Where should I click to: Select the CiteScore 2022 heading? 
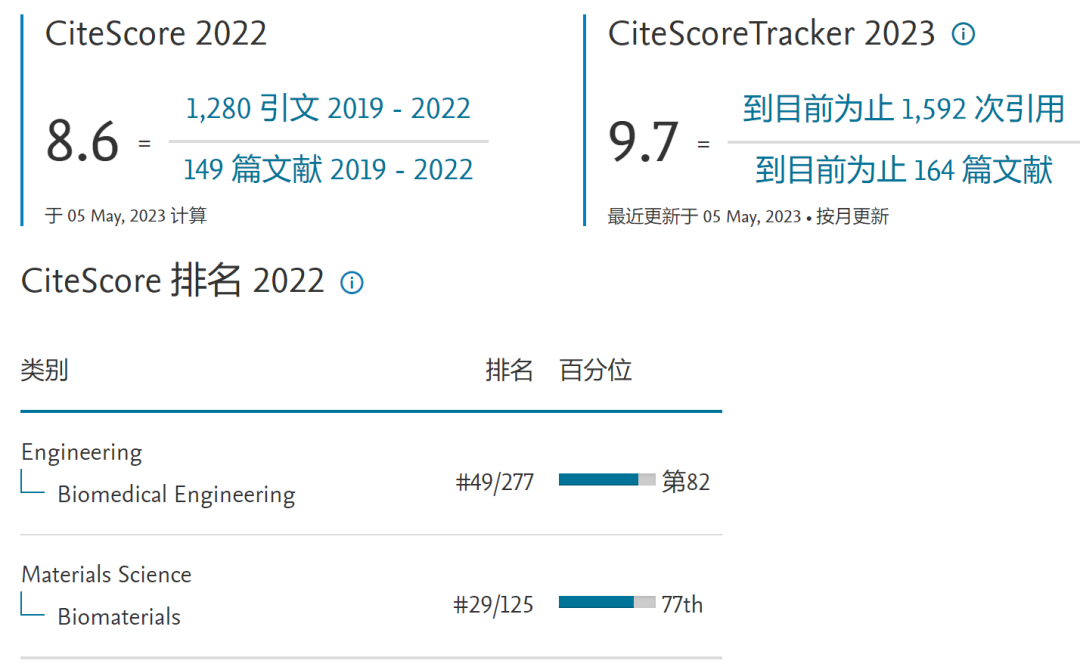(156, 34)
